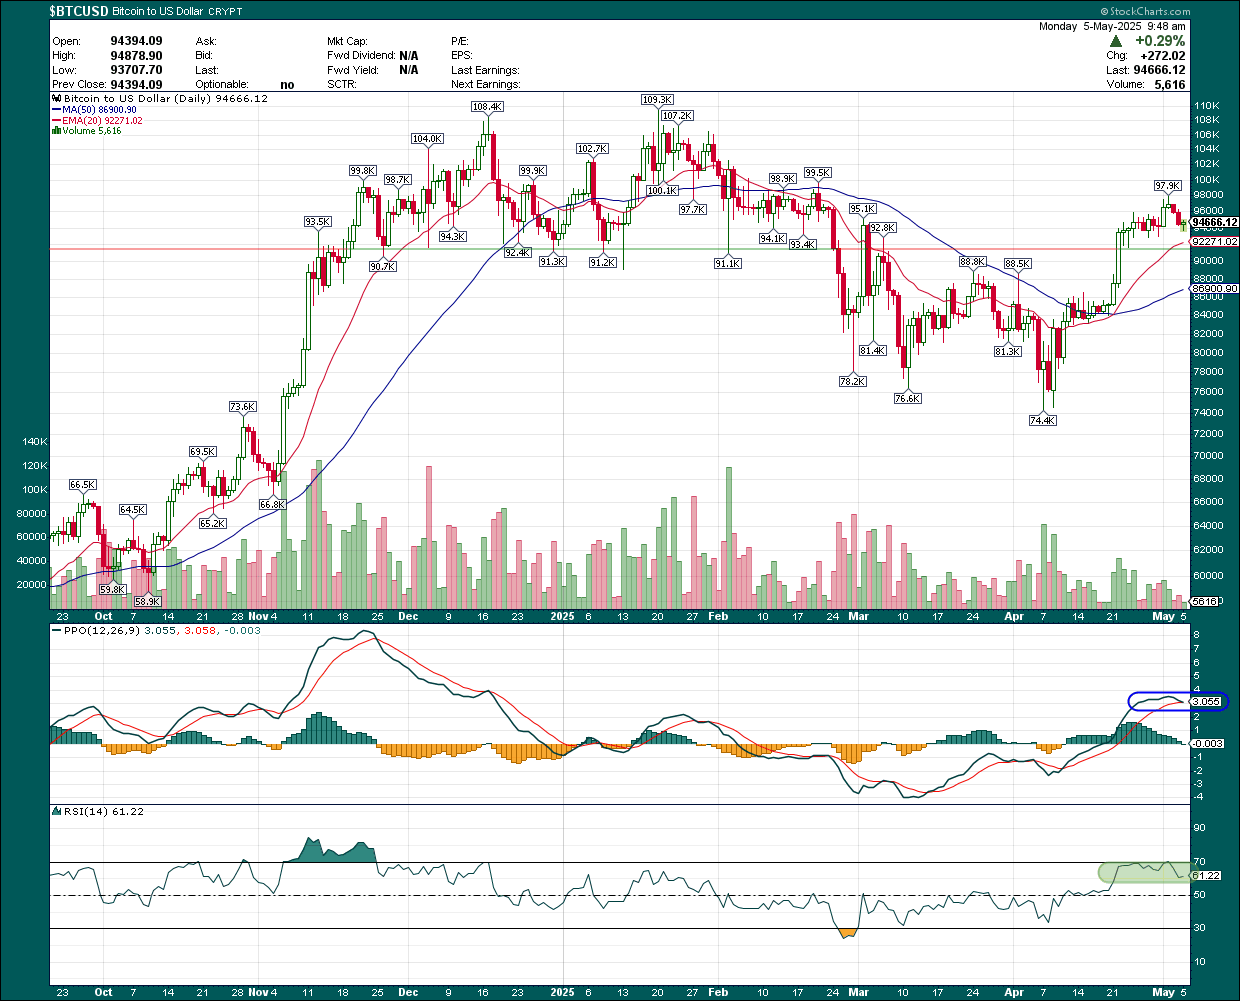Select the 2025 label on the date axis

tap(563, 616)
